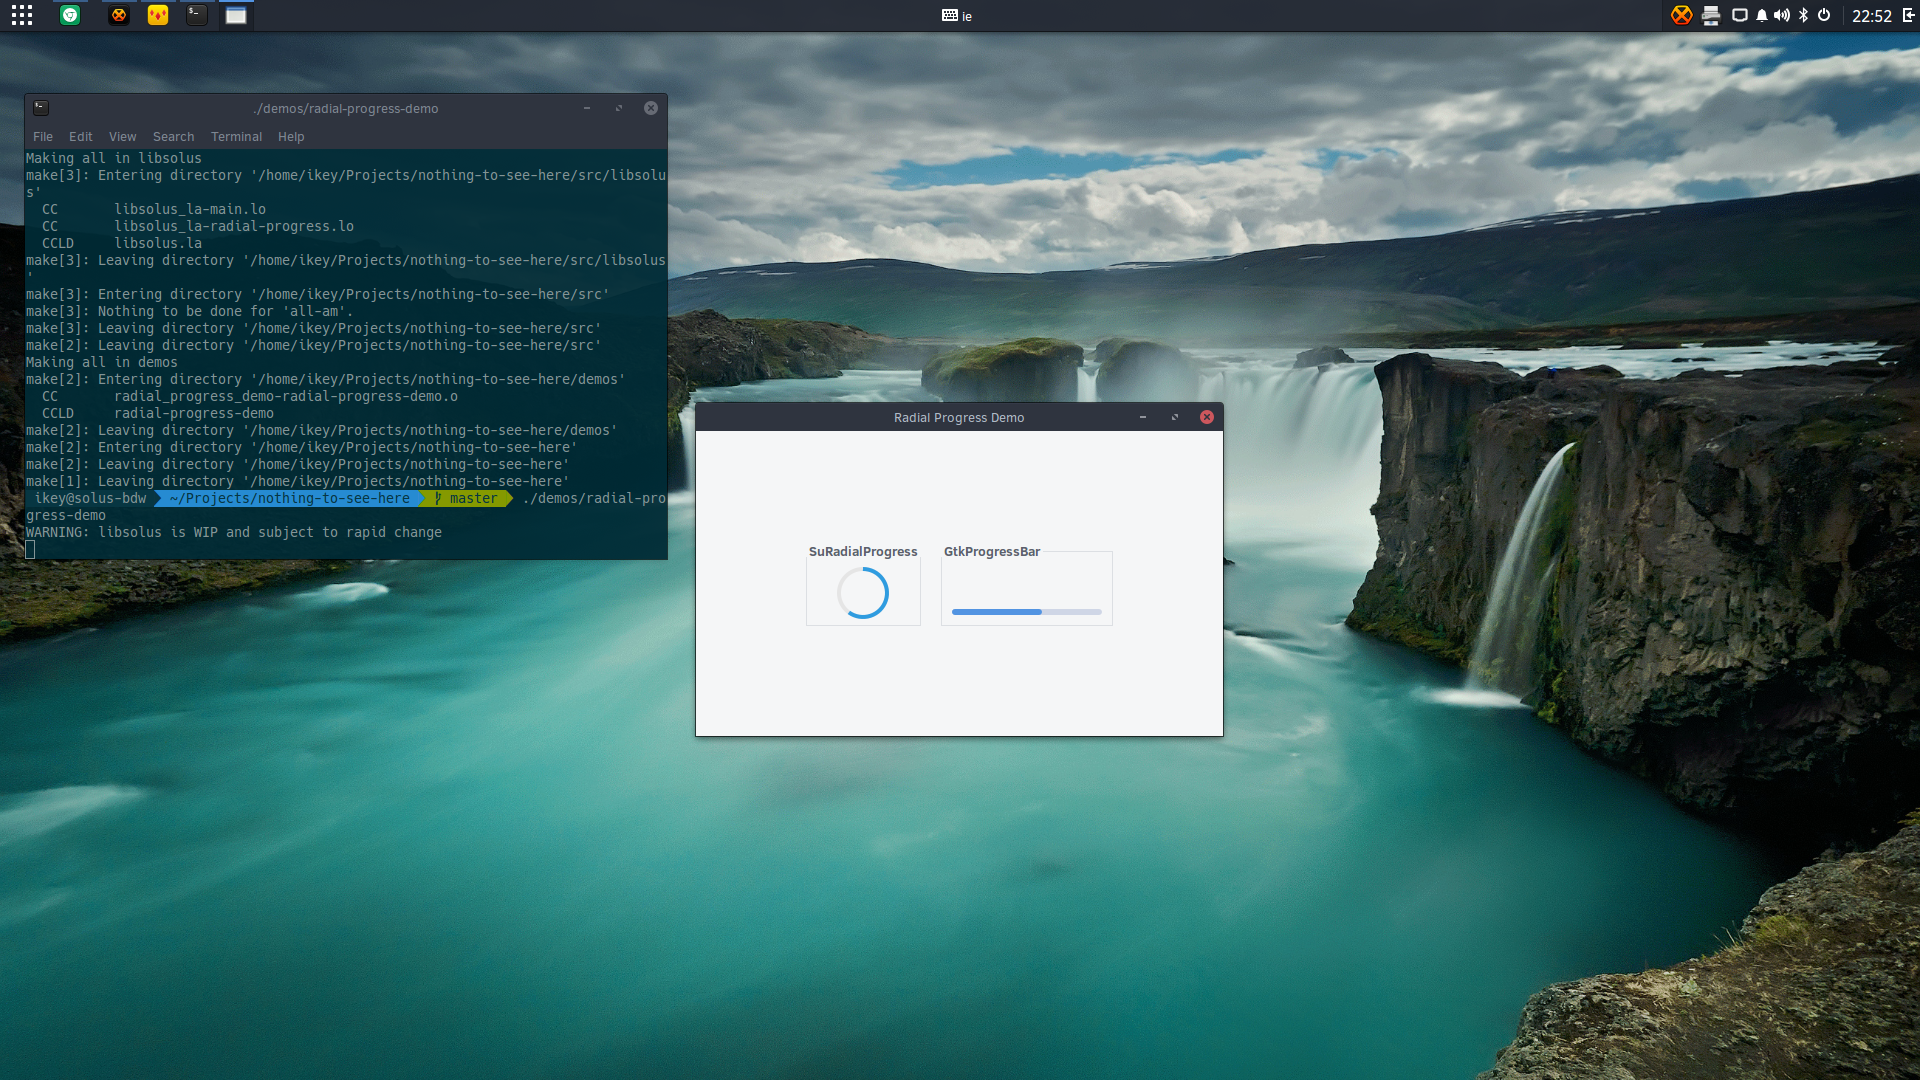Click the GtkProgressBar blue progress bar
Image resolution: width=1920 pixels, height=1080 pixels.
(1027, 611)
